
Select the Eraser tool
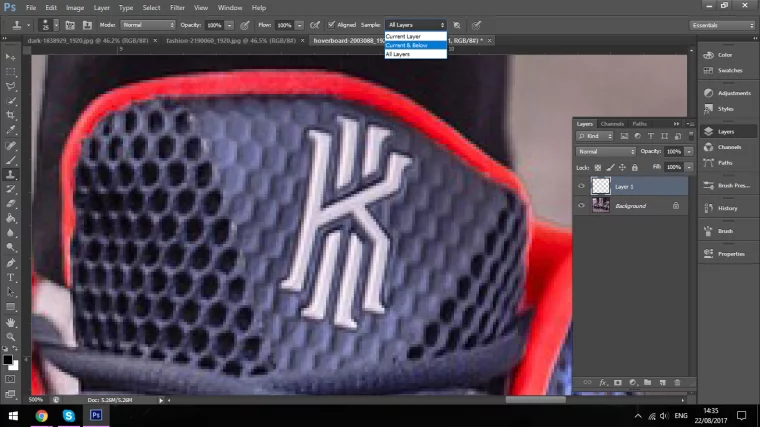click(x=10, y=204)
